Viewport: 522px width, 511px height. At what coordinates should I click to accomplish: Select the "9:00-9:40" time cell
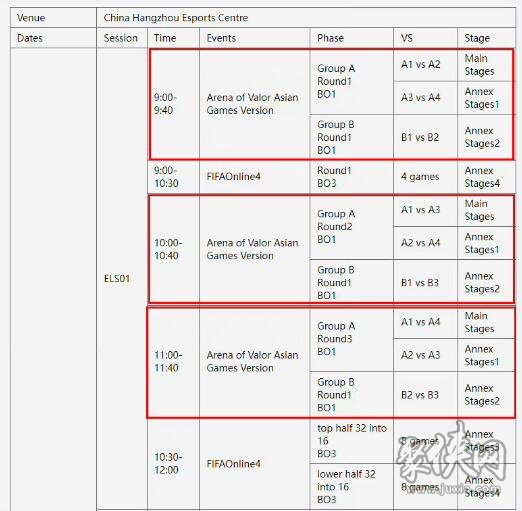point(173,104)
